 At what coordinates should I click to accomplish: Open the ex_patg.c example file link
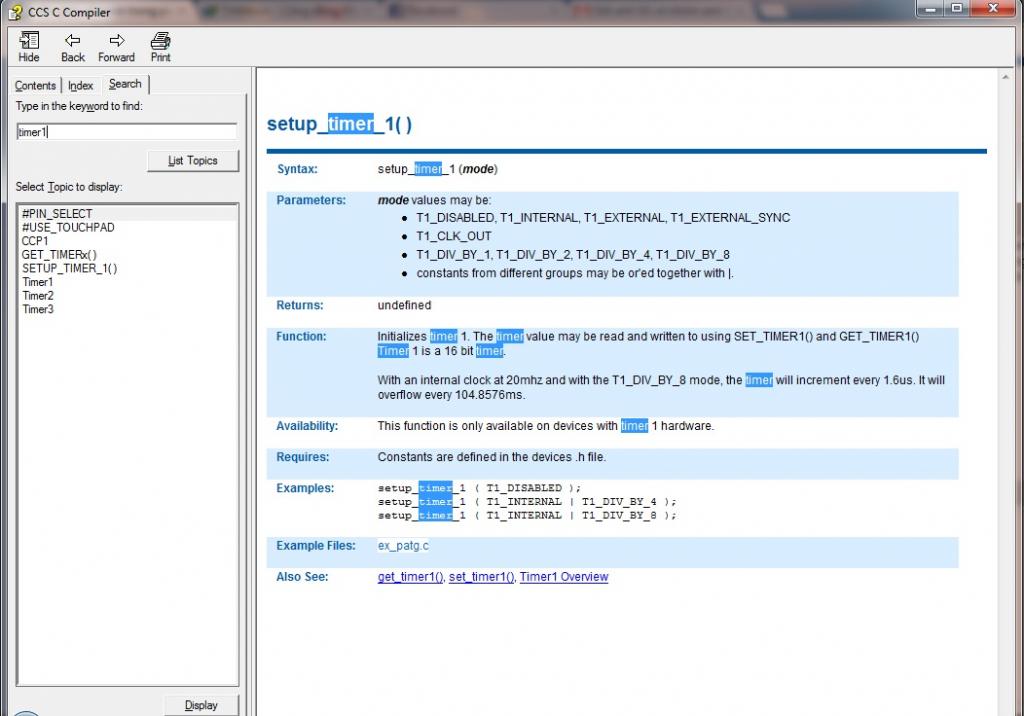(403, 545)
